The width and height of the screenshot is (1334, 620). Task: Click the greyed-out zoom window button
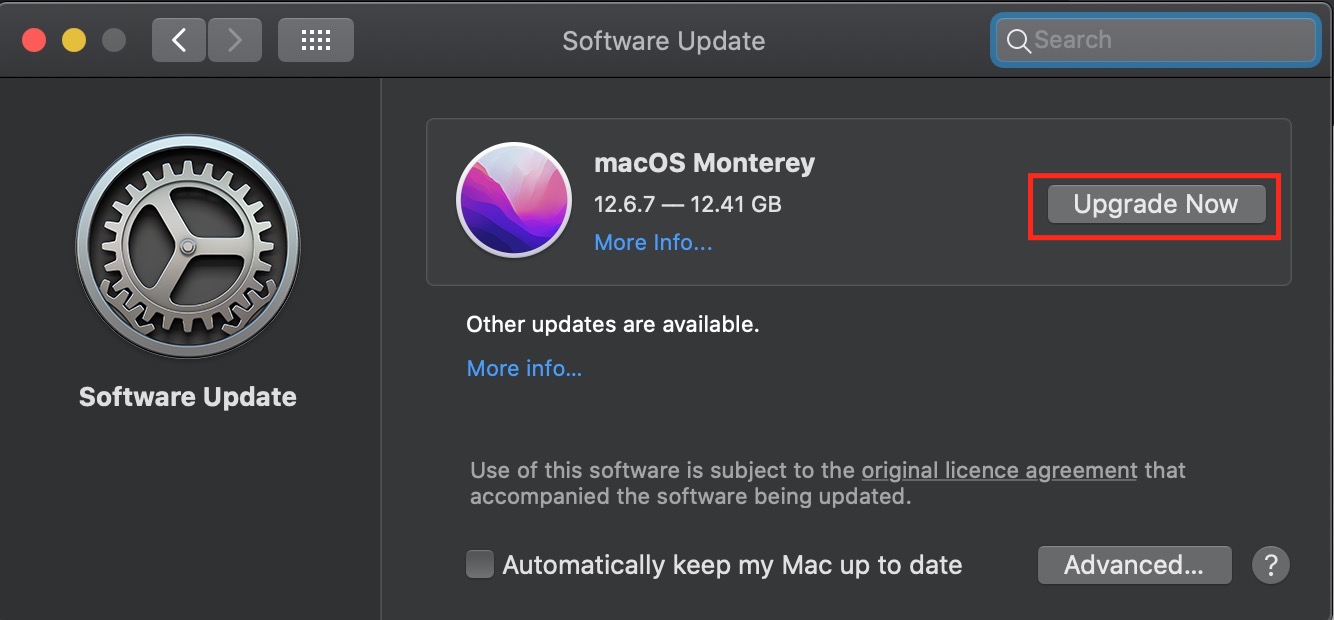point(114,40)
